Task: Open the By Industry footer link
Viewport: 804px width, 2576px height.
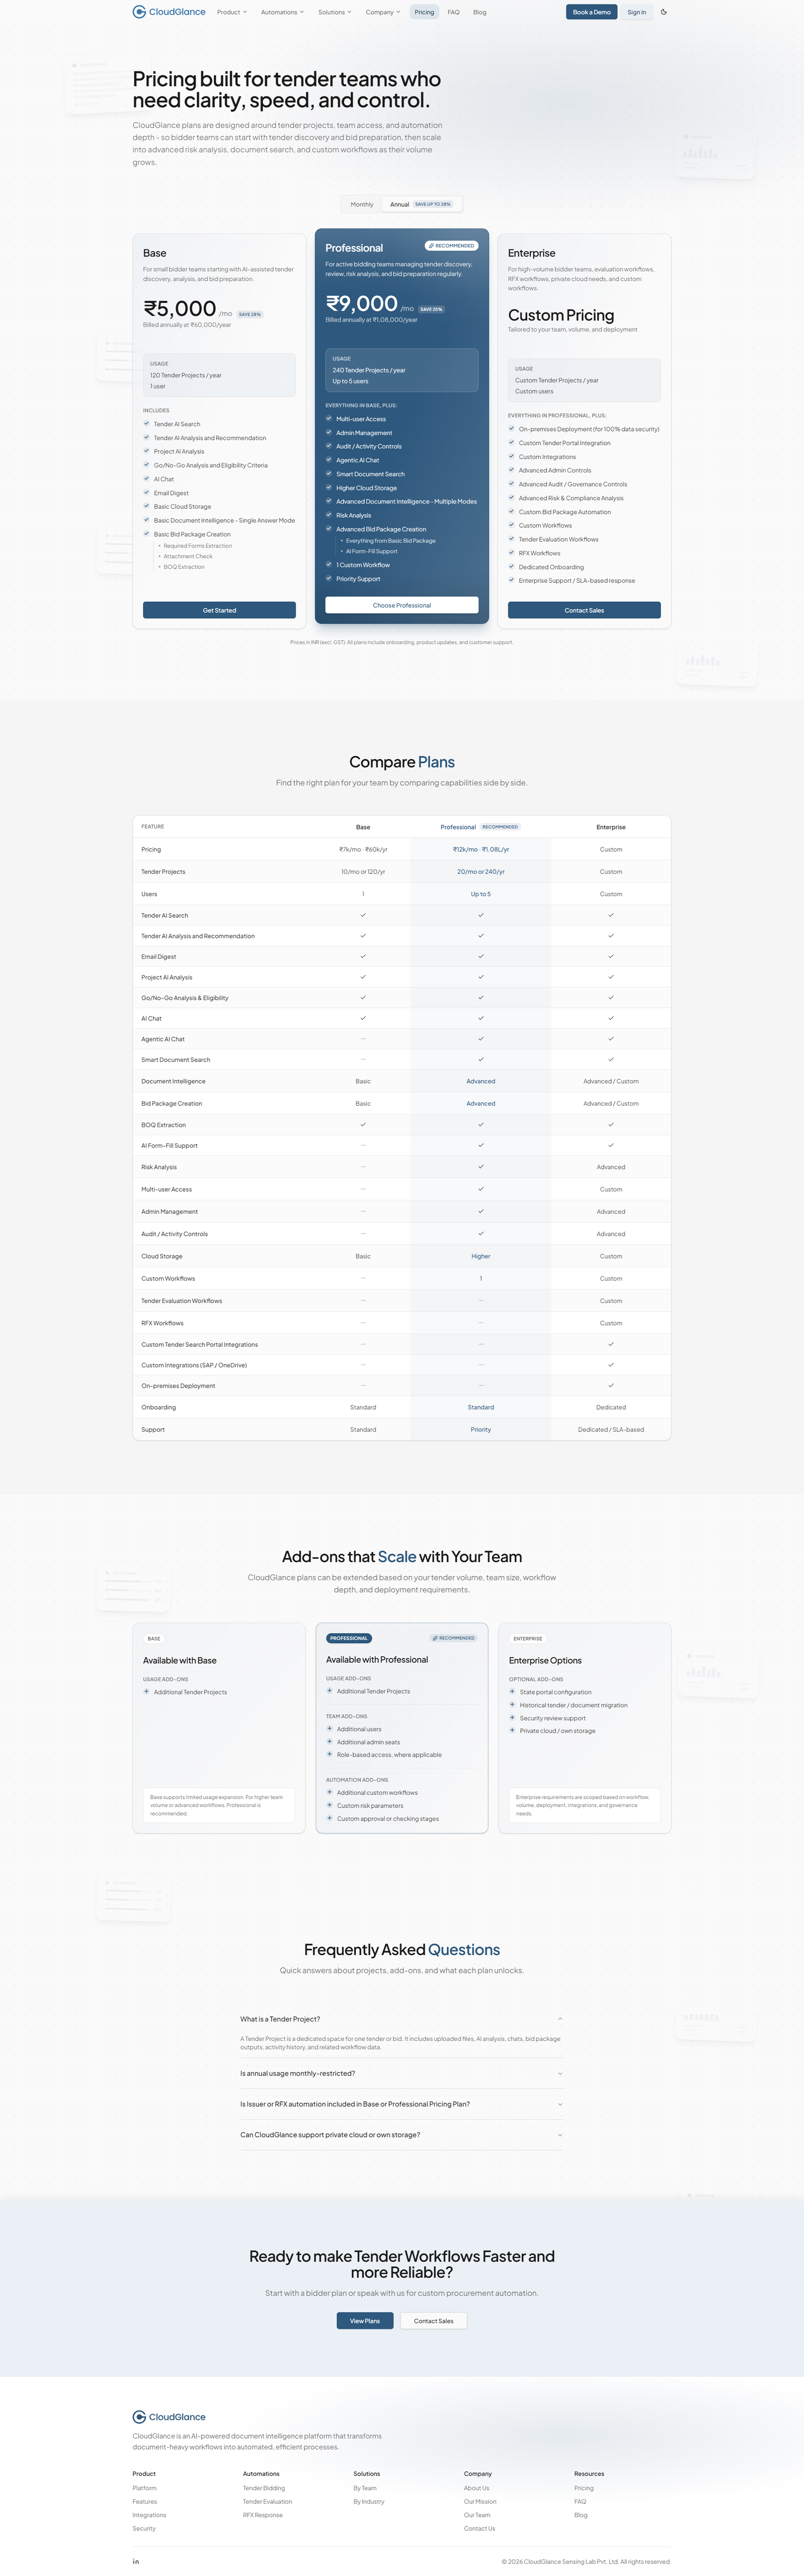Action: click(369, 2501)
